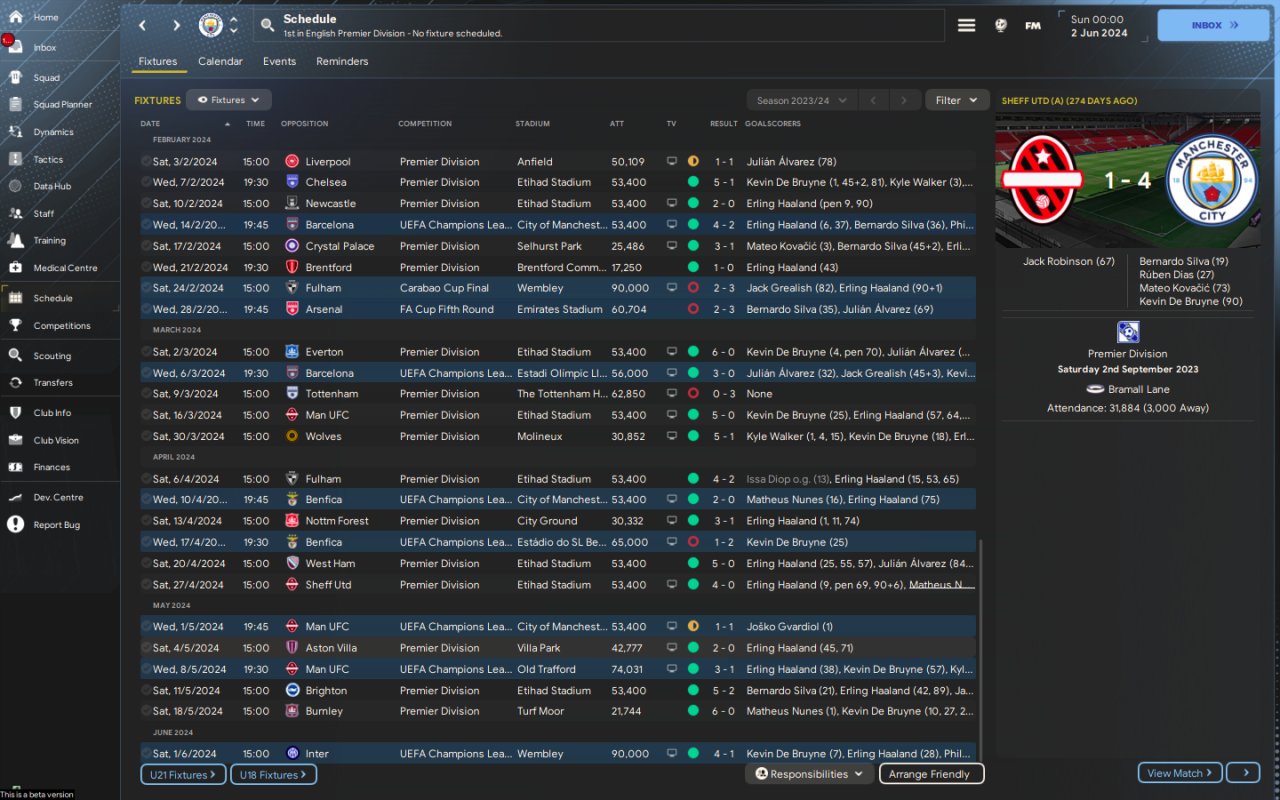The width and height of the screenshot is (1280, 800).
Task: Click the Sheff Utd badge in the match preview
Action: tap(1042, 180)
